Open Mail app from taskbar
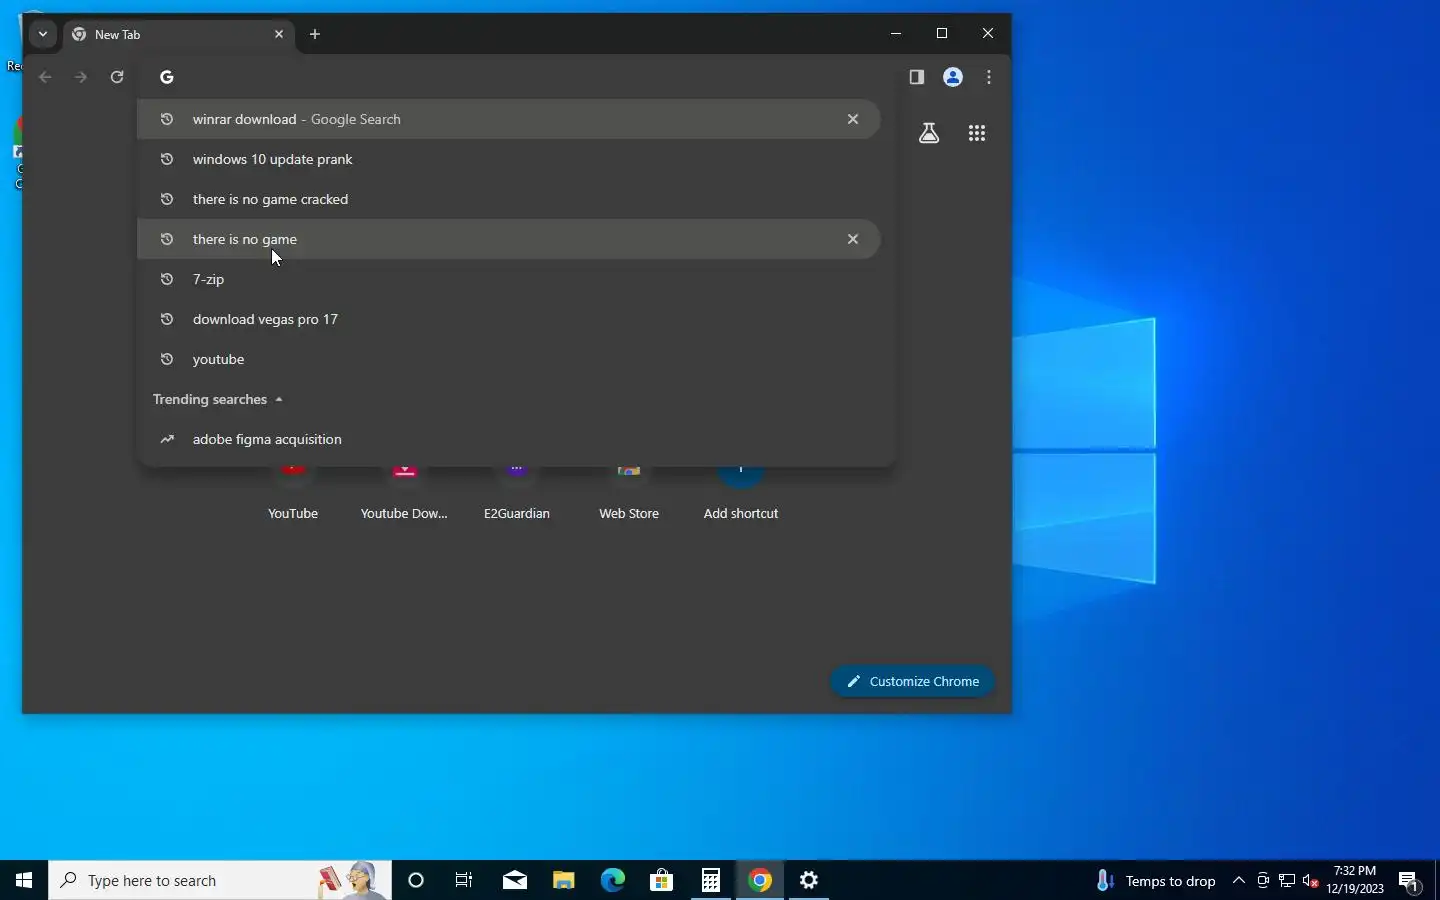The image size is (1440, 900). pos(515,880)
